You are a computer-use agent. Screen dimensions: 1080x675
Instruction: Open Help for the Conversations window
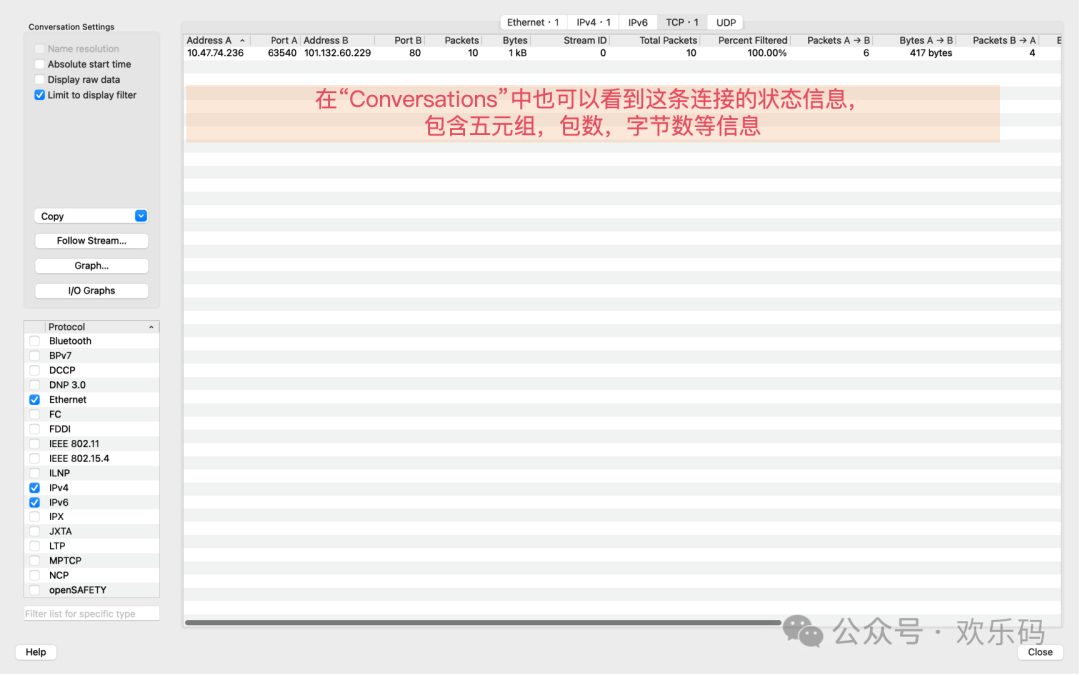click(x=35, y=651)
